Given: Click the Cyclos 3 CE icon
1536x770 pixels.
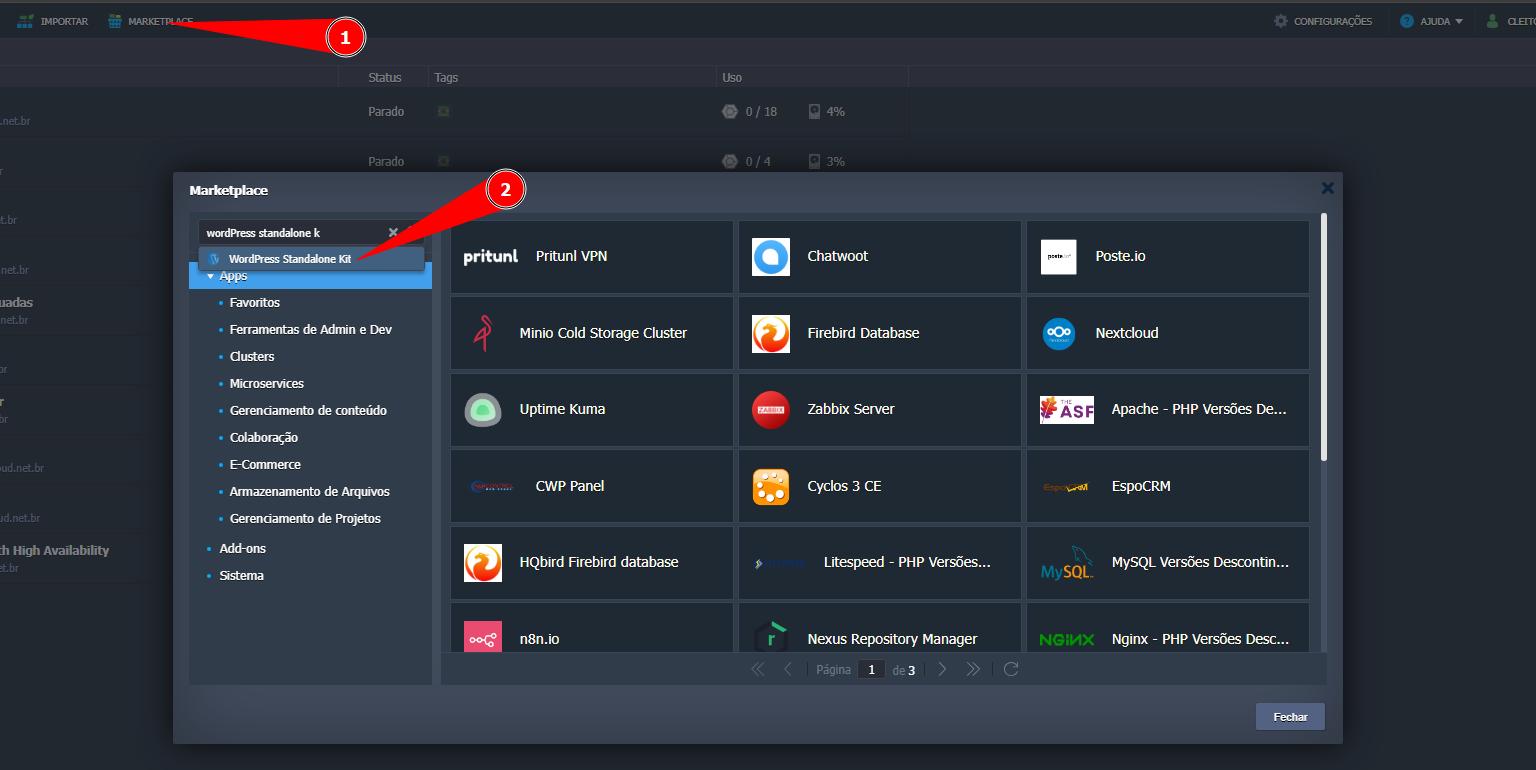Looking at the screenshot, I should point(770,487).
